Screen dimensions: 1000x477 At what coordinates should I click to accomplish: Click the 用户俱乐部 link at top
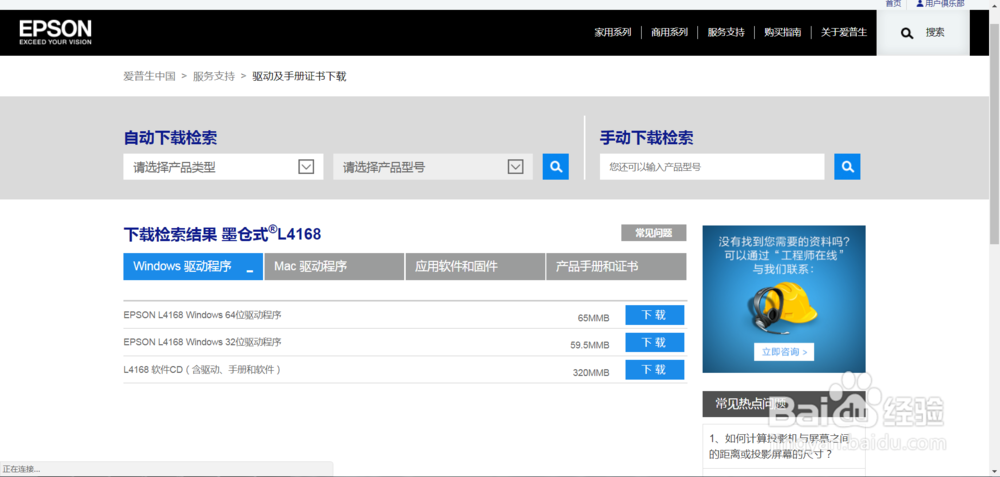pos(945,4)
